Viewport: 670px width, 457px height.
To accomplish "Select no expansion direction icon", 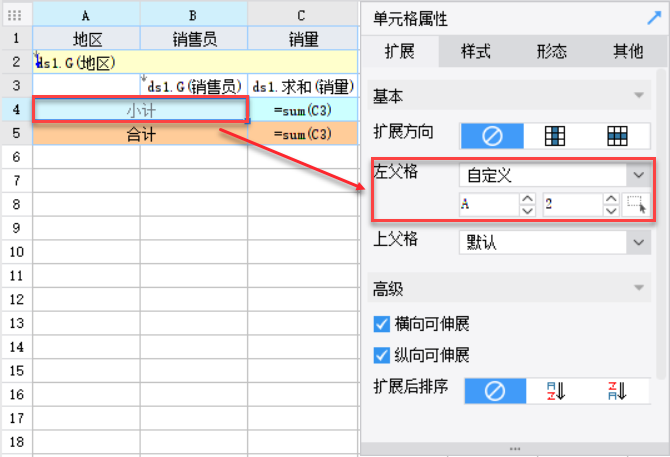I will pyautogui.click(x=492, y=136).
